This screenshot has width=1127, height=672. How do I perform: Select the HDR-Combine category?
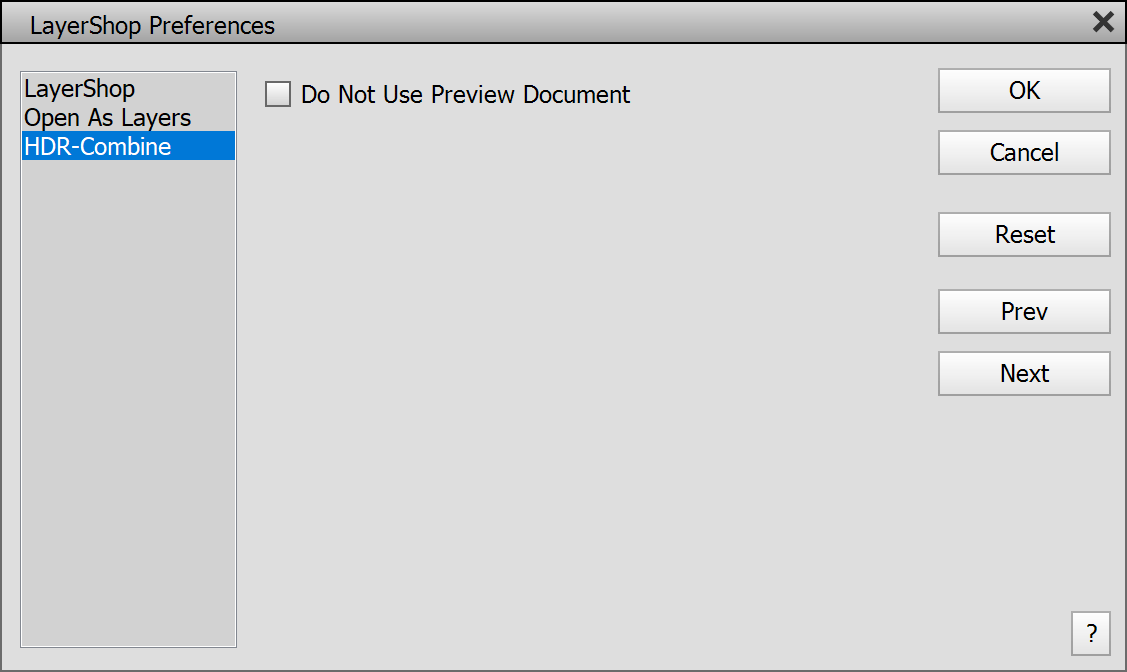(x=98, y=147)
